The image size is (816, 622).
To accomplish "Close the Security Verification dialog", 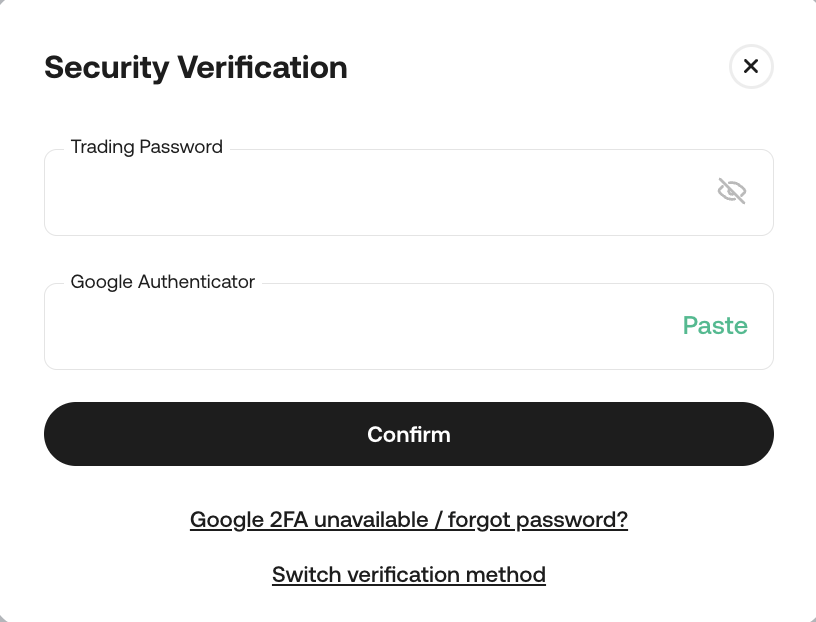I will click(751, 67).
